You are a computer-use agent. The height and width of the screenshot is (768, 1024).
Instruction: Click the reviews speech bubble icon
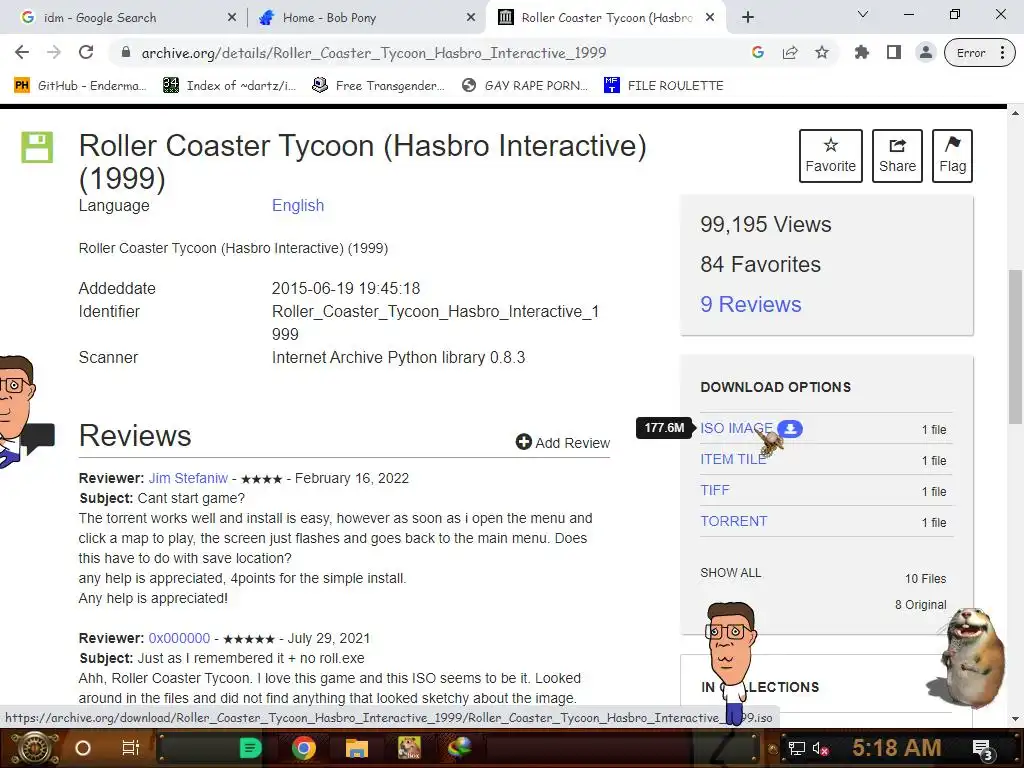click(39, 438)
